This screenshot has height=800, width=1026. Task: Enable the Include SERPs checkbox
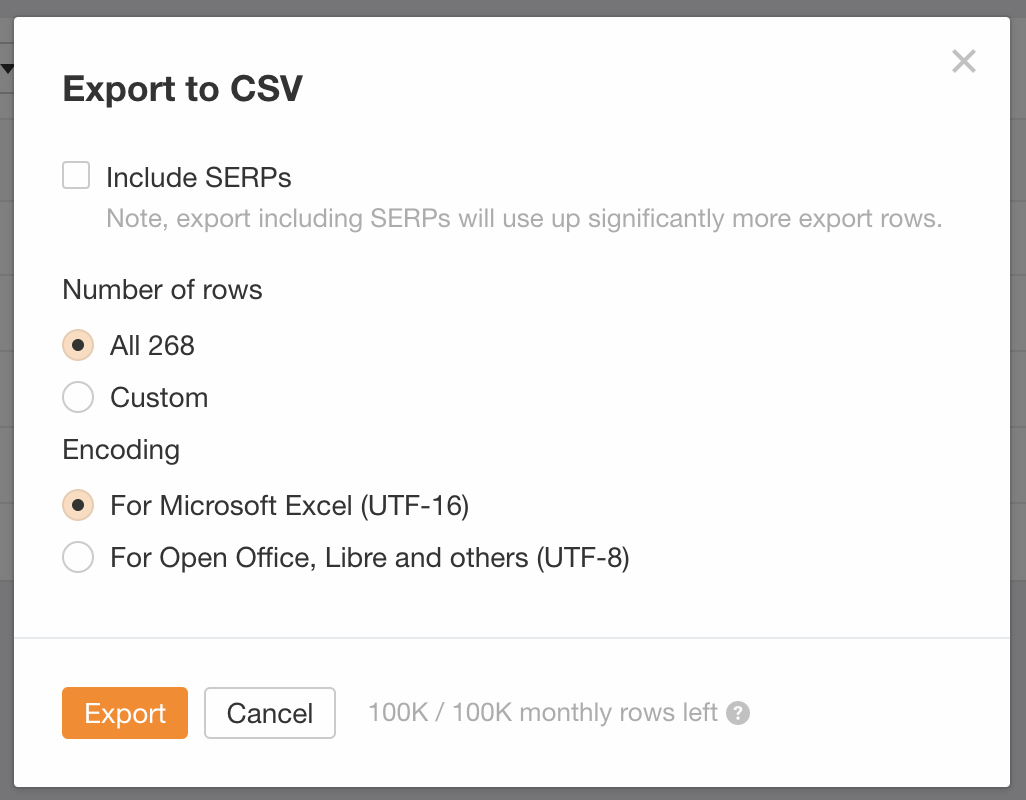coord(76,176)
